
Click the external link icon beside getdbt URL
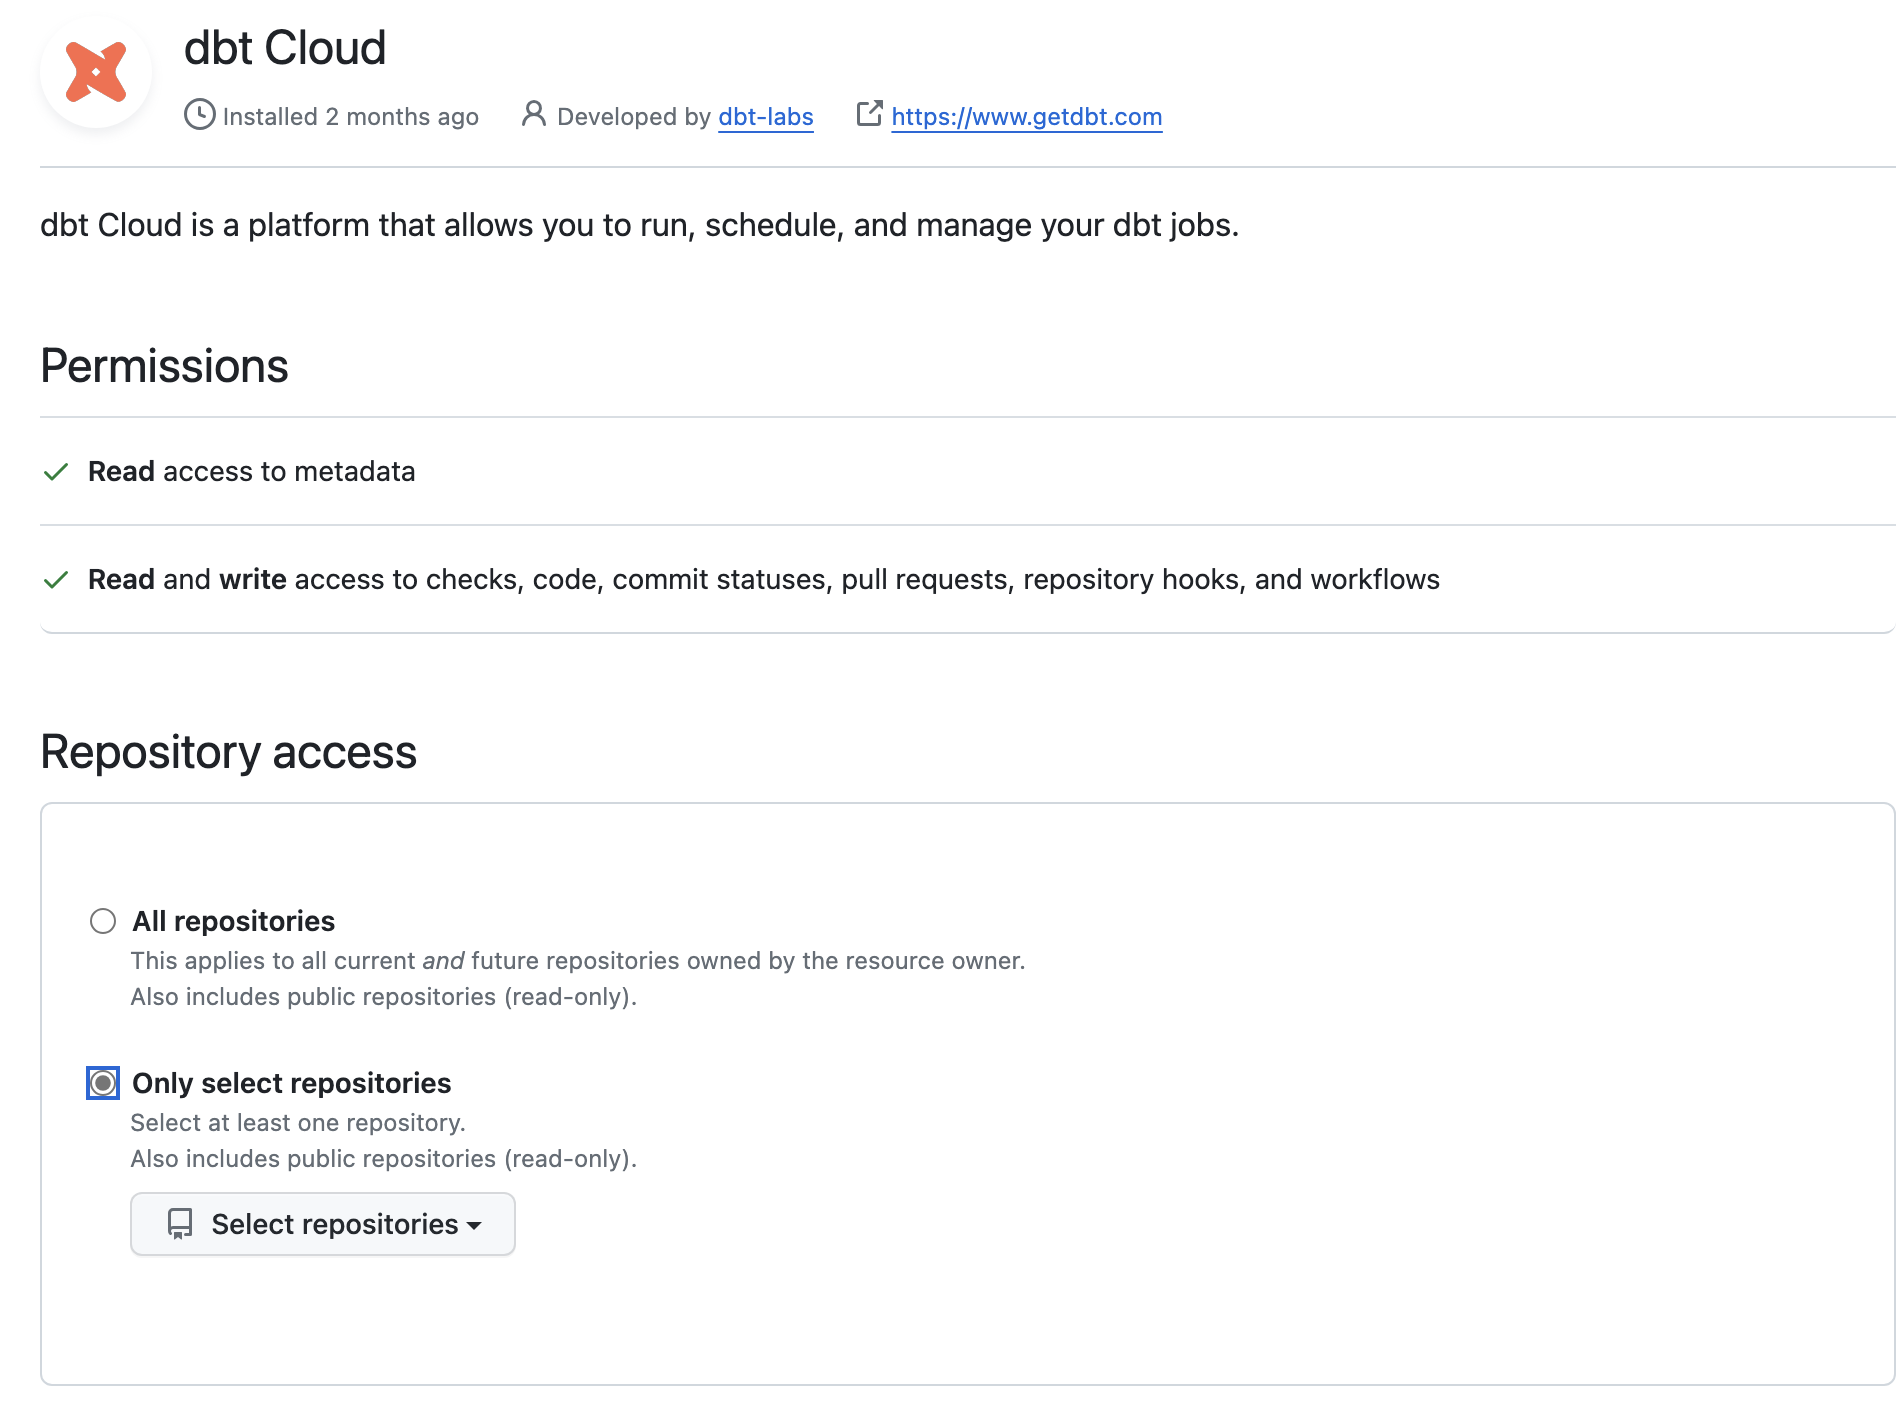(x=870, y=114)
